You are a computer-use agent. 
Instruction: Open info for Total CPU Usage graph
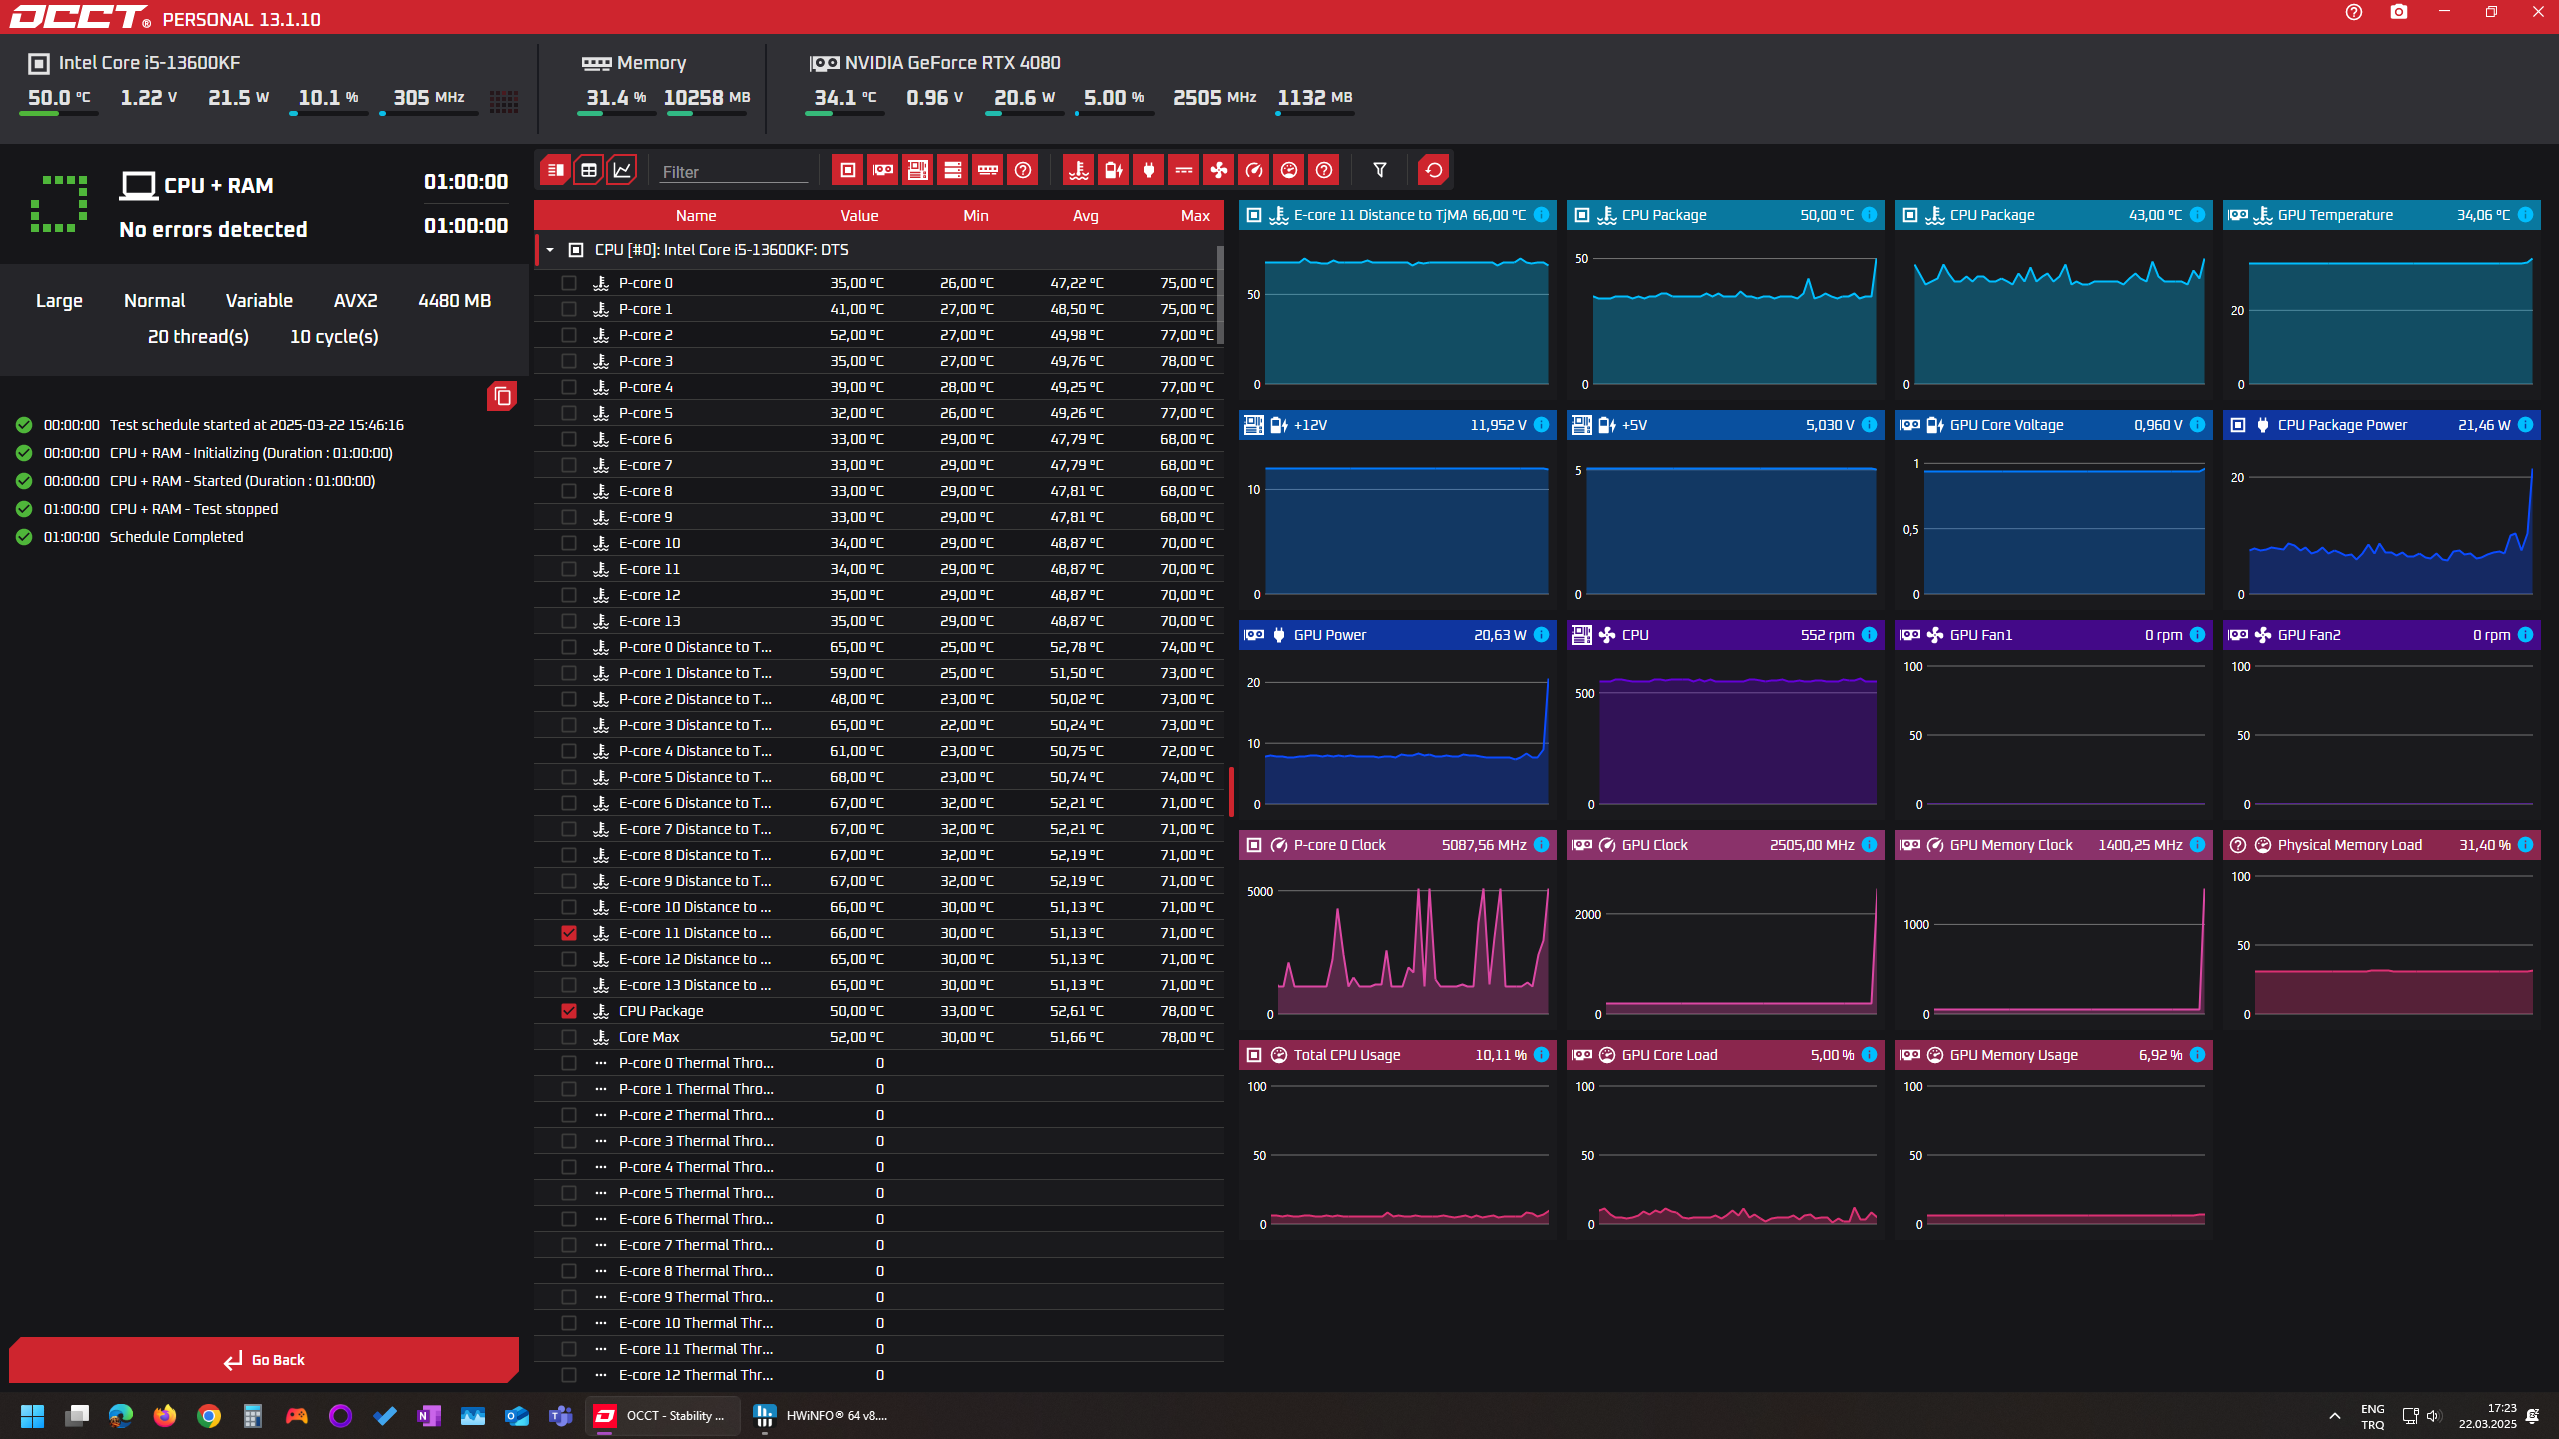click(x=1541, y=1055)
